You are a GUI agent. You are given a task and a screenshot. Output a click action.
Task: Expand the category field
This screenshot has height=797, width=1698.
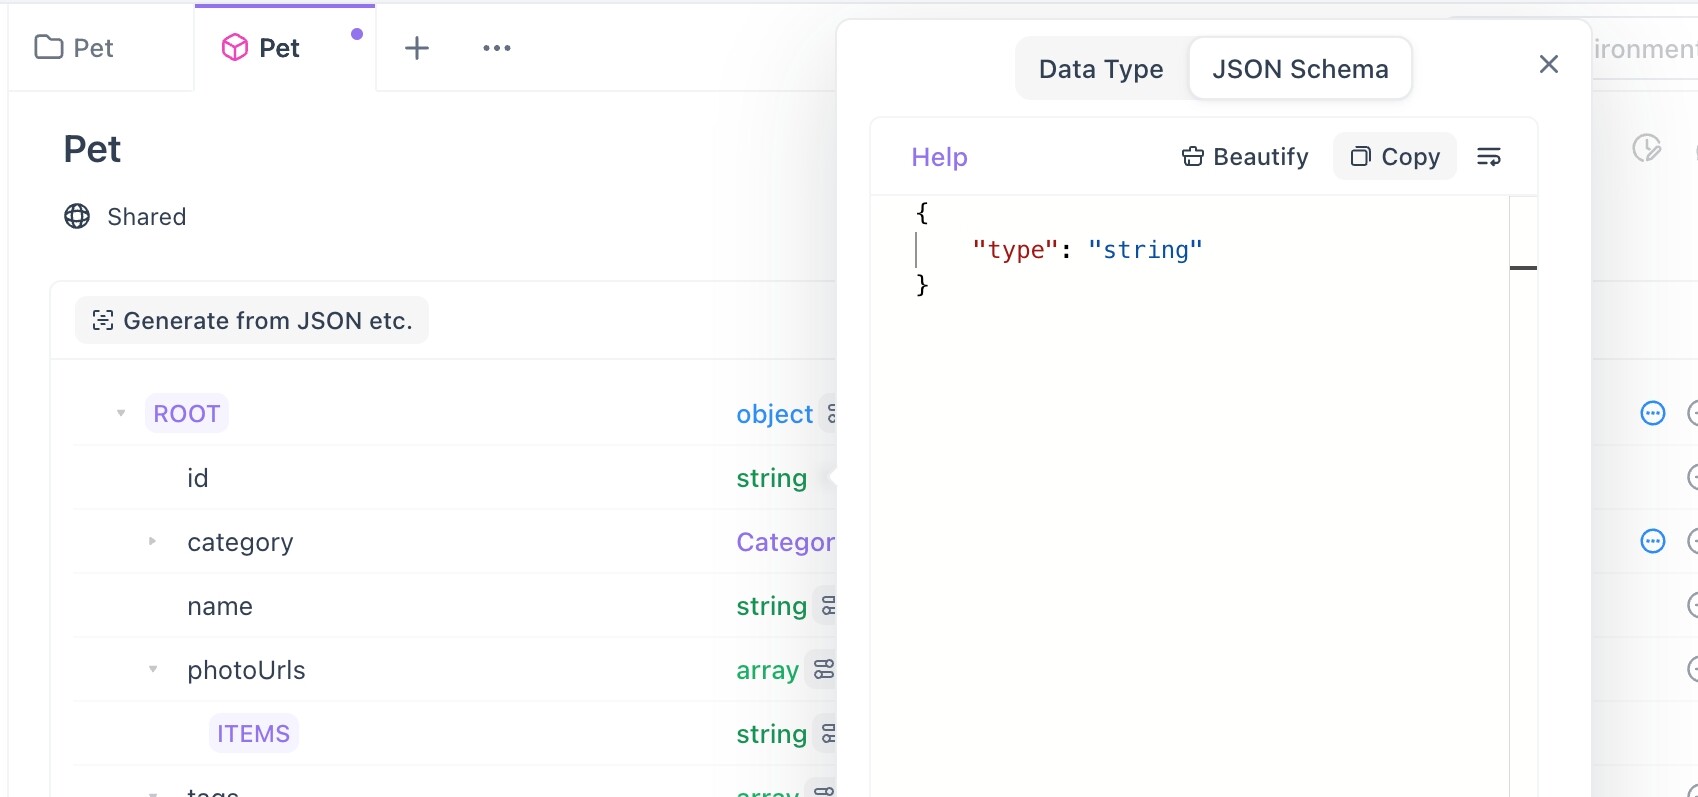click(x=152, y=542)
